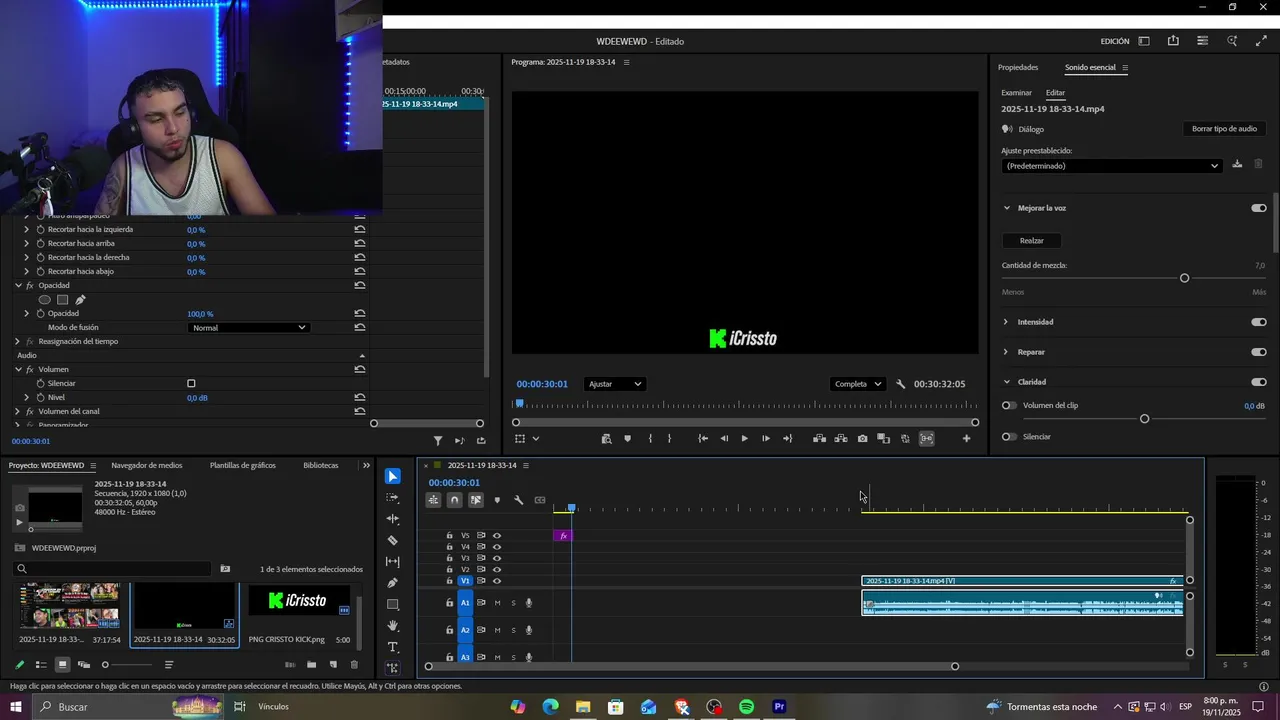The height and width of the screenshot is (720, 1280).
Task: Open Button Editor plus icon
Action: 966,439
